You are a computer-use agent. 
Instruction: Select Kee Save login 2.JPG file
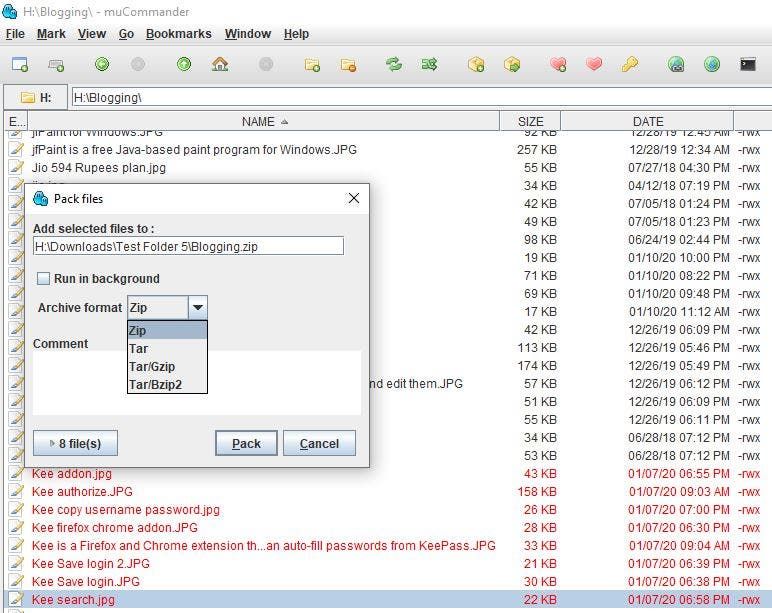(x=91, y=563)
